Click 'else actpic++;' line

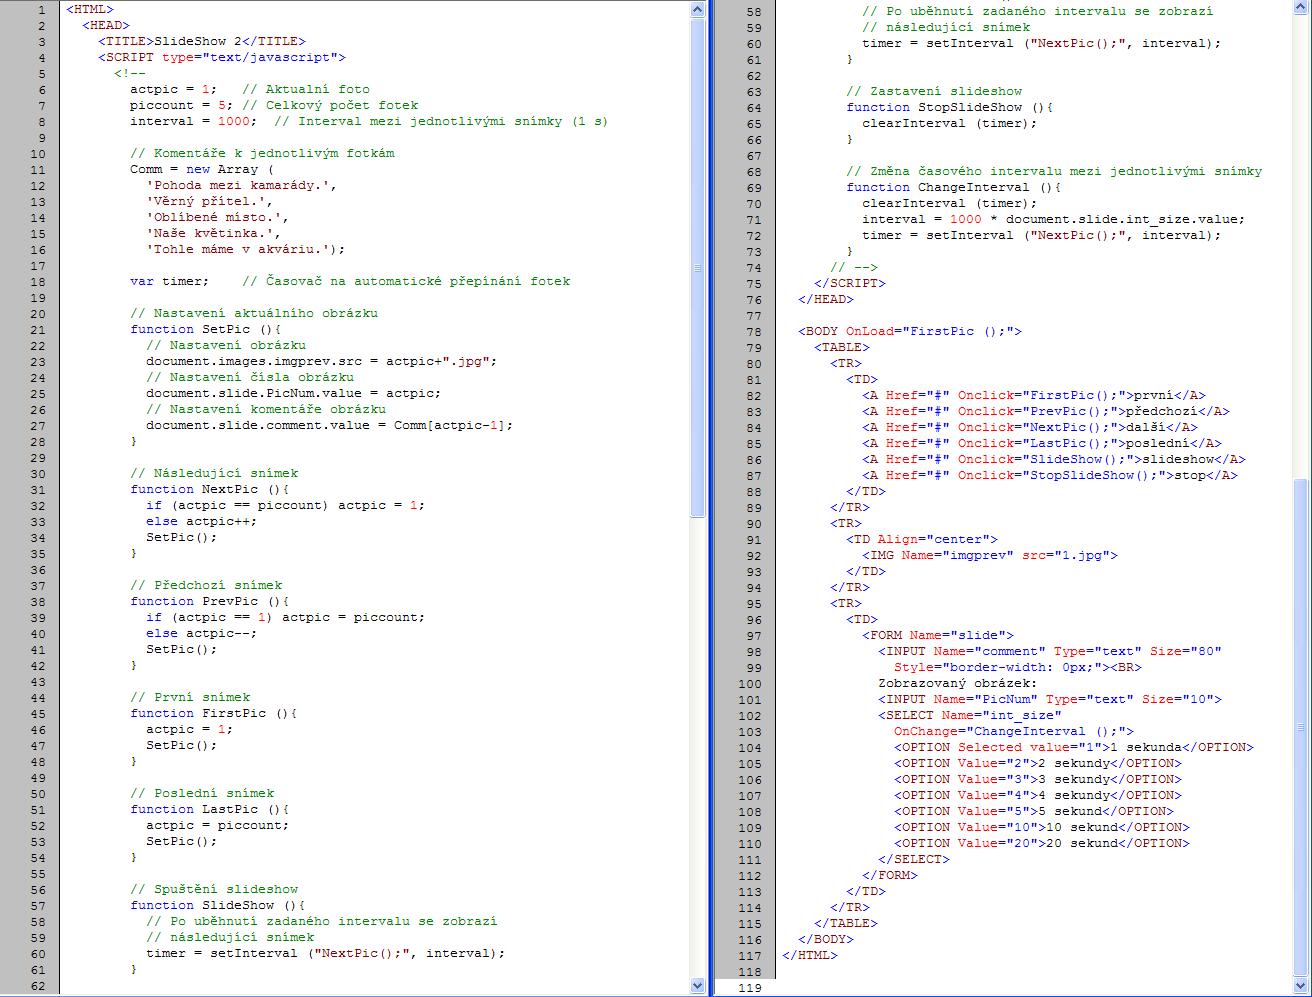pyautogui.click(x=201, y=521)
